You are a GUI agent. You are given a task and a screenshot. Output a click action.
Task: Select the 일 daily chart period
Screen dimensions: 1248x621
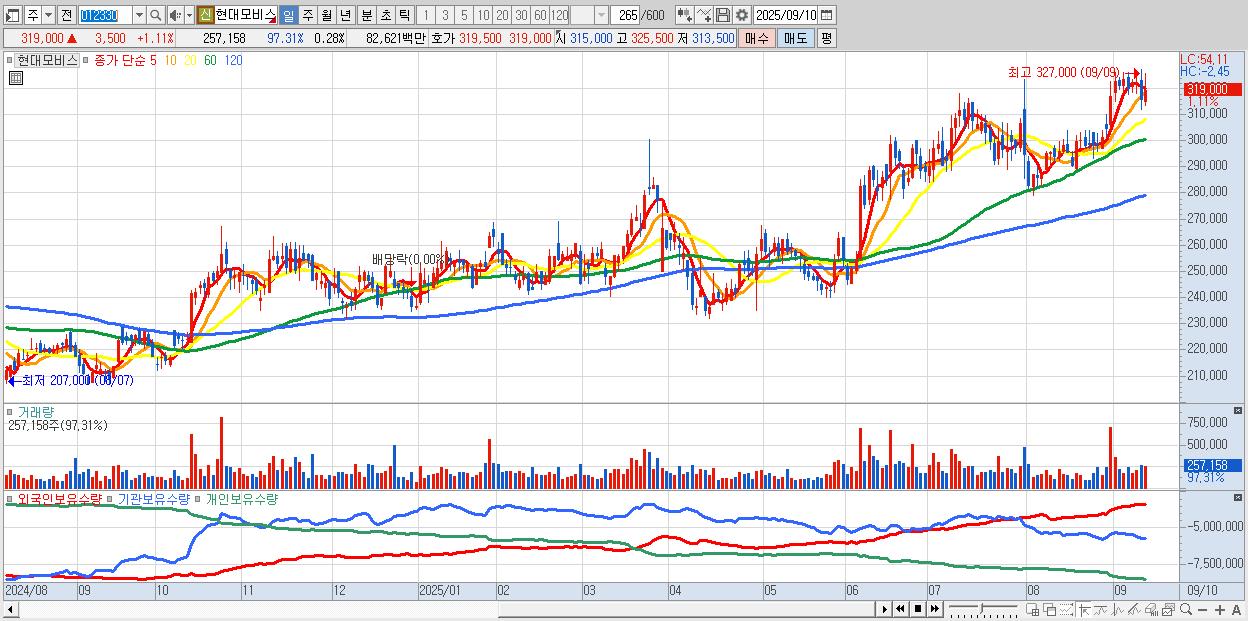[x=288, y=15]
